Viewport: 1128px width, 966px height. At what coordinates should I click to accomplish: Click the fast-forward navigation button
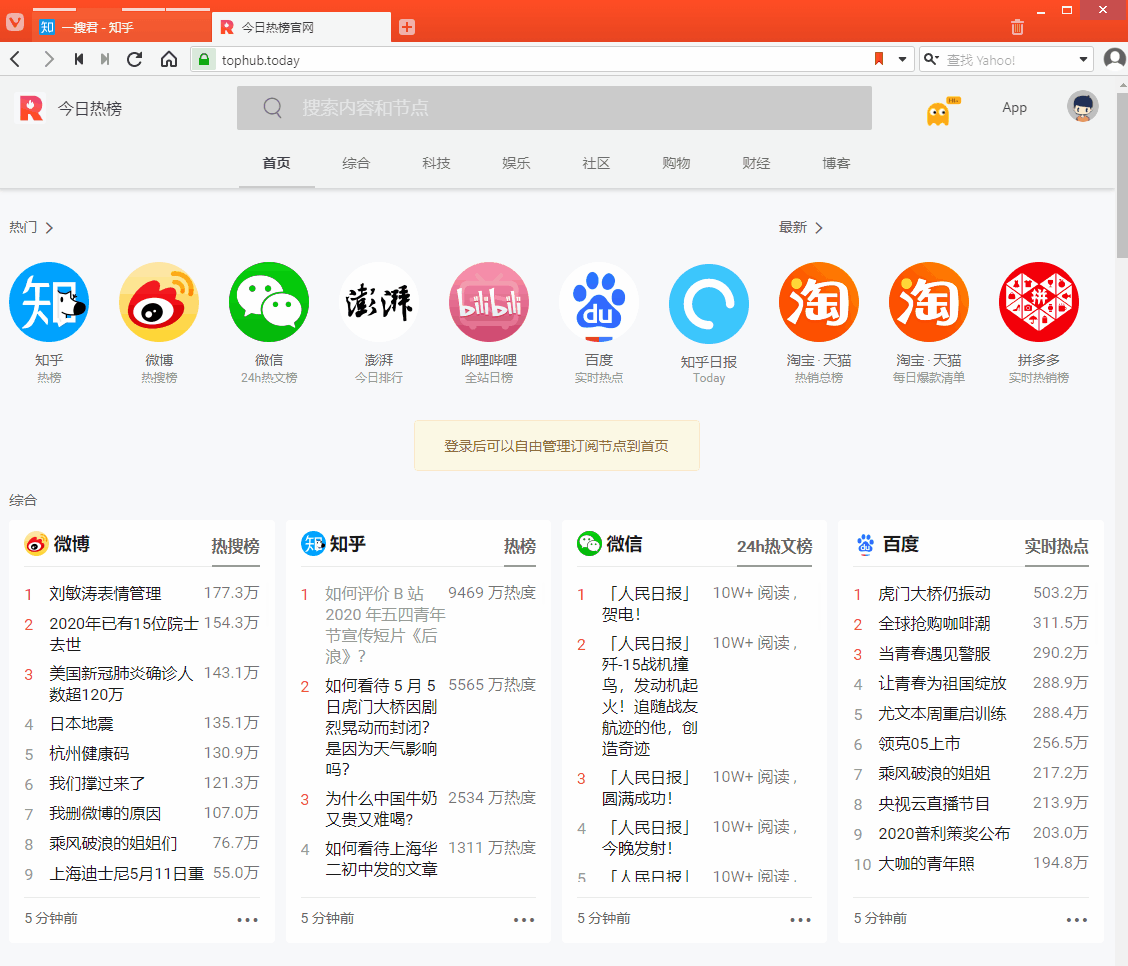pos(105,59)
